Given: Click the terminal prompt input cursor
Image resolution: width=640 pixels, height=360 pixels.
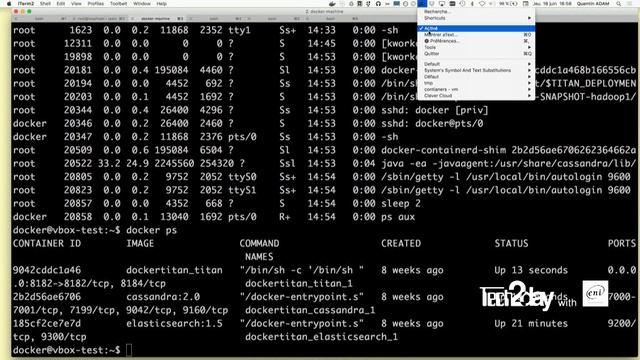Looking at the screenshot, I should coord(129,350).
